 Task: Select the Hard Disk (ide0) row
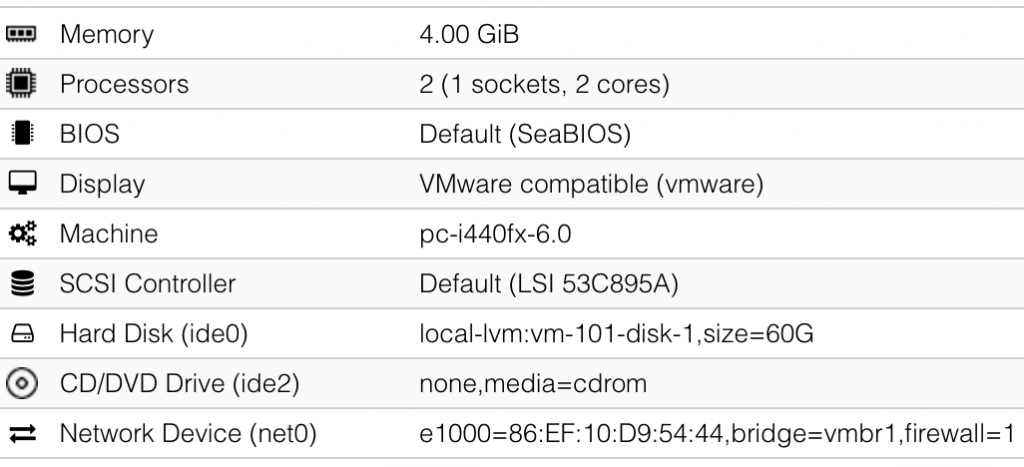click(x=512, y=334)
